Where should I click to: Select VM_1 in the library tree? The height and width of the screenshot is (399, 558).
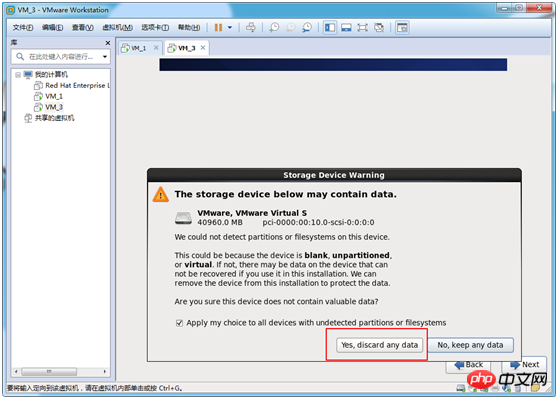[54, 96]
